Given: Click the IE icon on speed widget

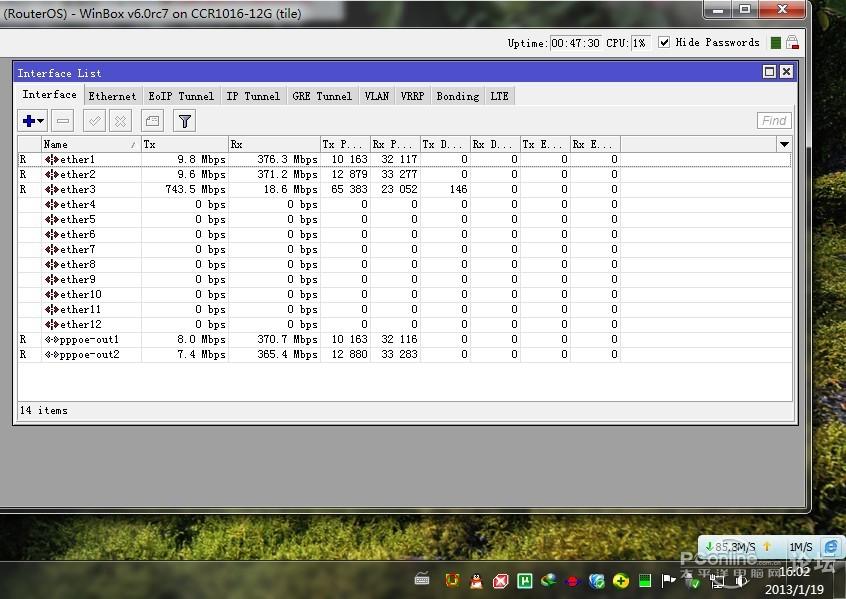Looking at the screenshot, I should (831, 547).
